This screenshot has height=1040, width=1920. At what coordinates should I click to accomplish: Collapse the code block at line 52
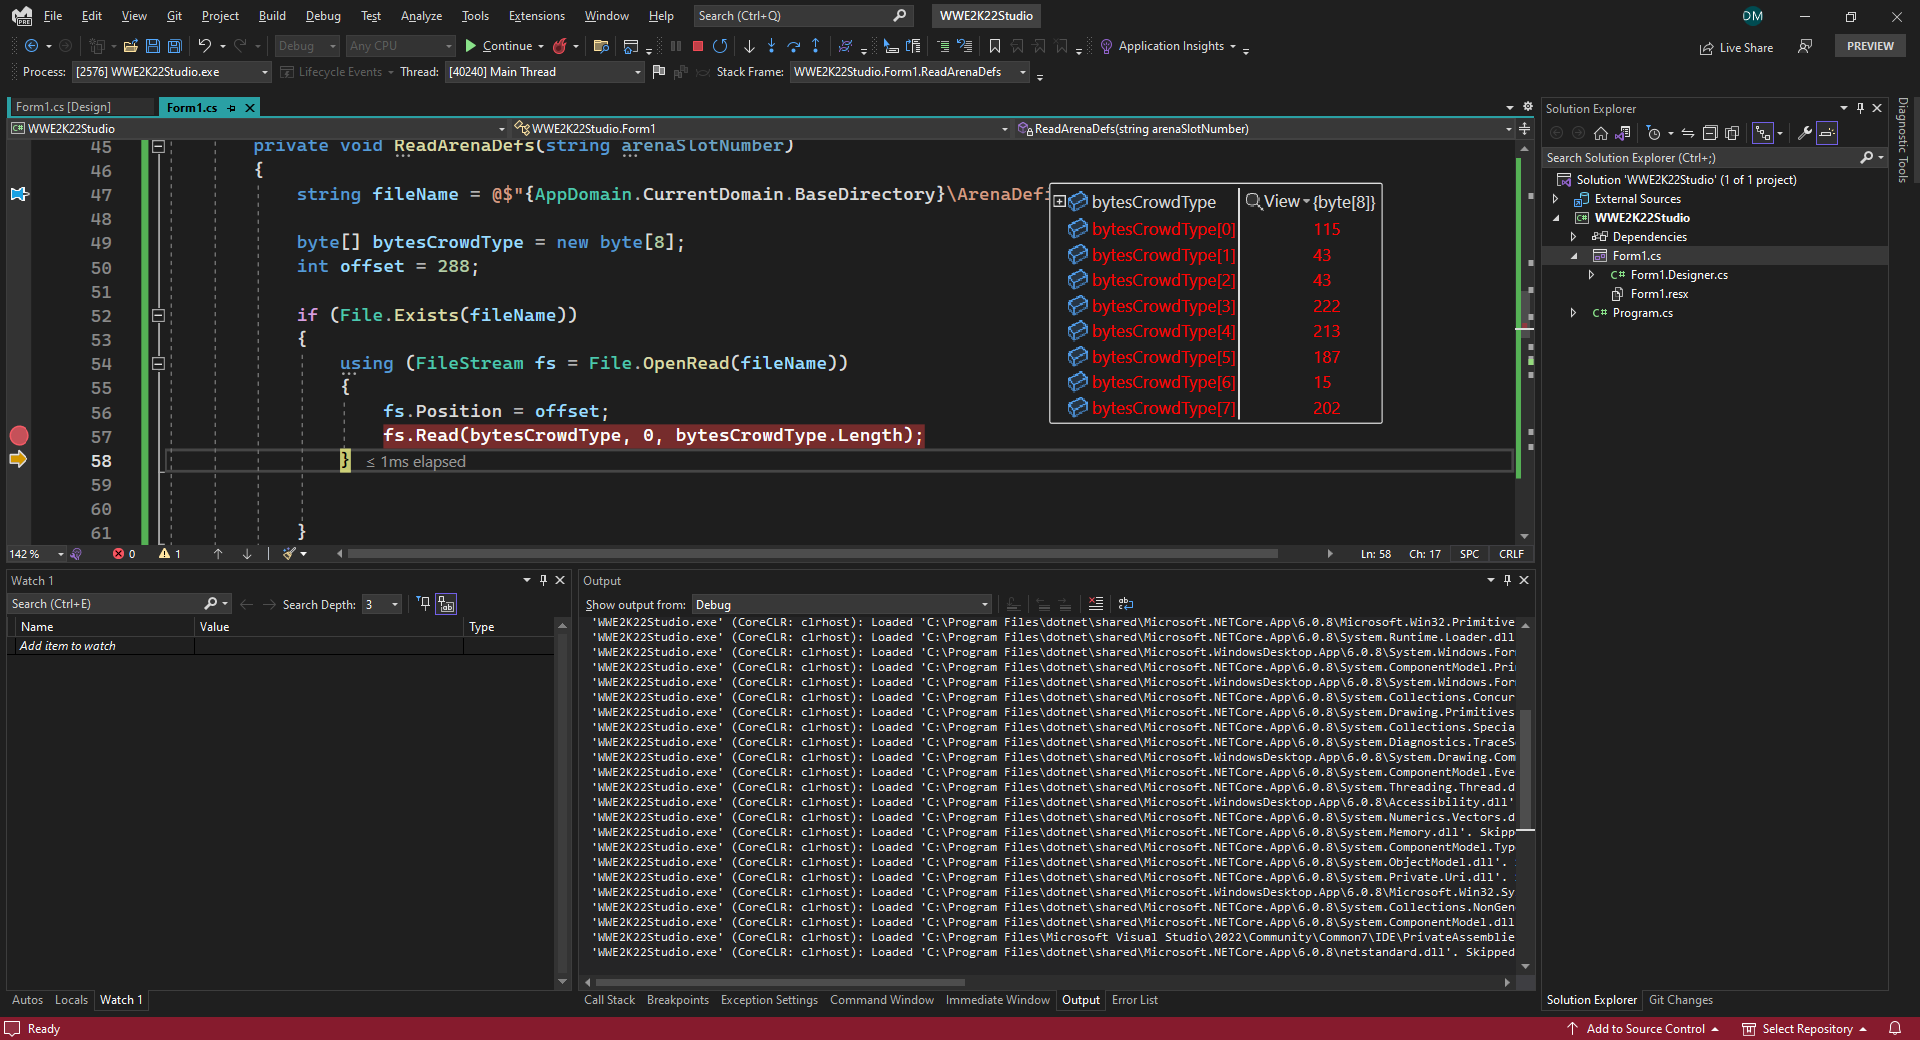click(158, 315)
